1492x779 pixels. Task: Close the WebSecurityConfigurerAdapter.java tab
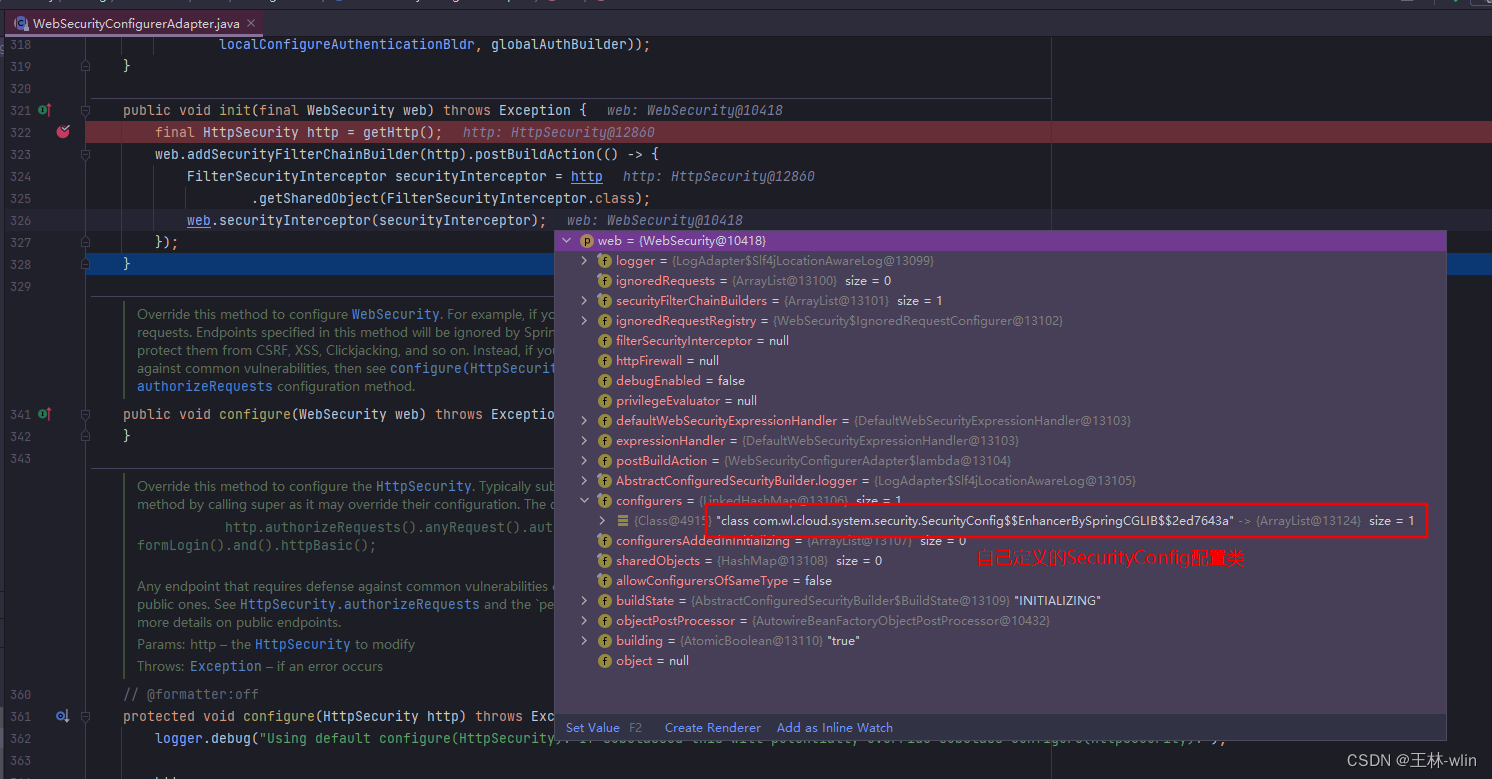[251, 22]
